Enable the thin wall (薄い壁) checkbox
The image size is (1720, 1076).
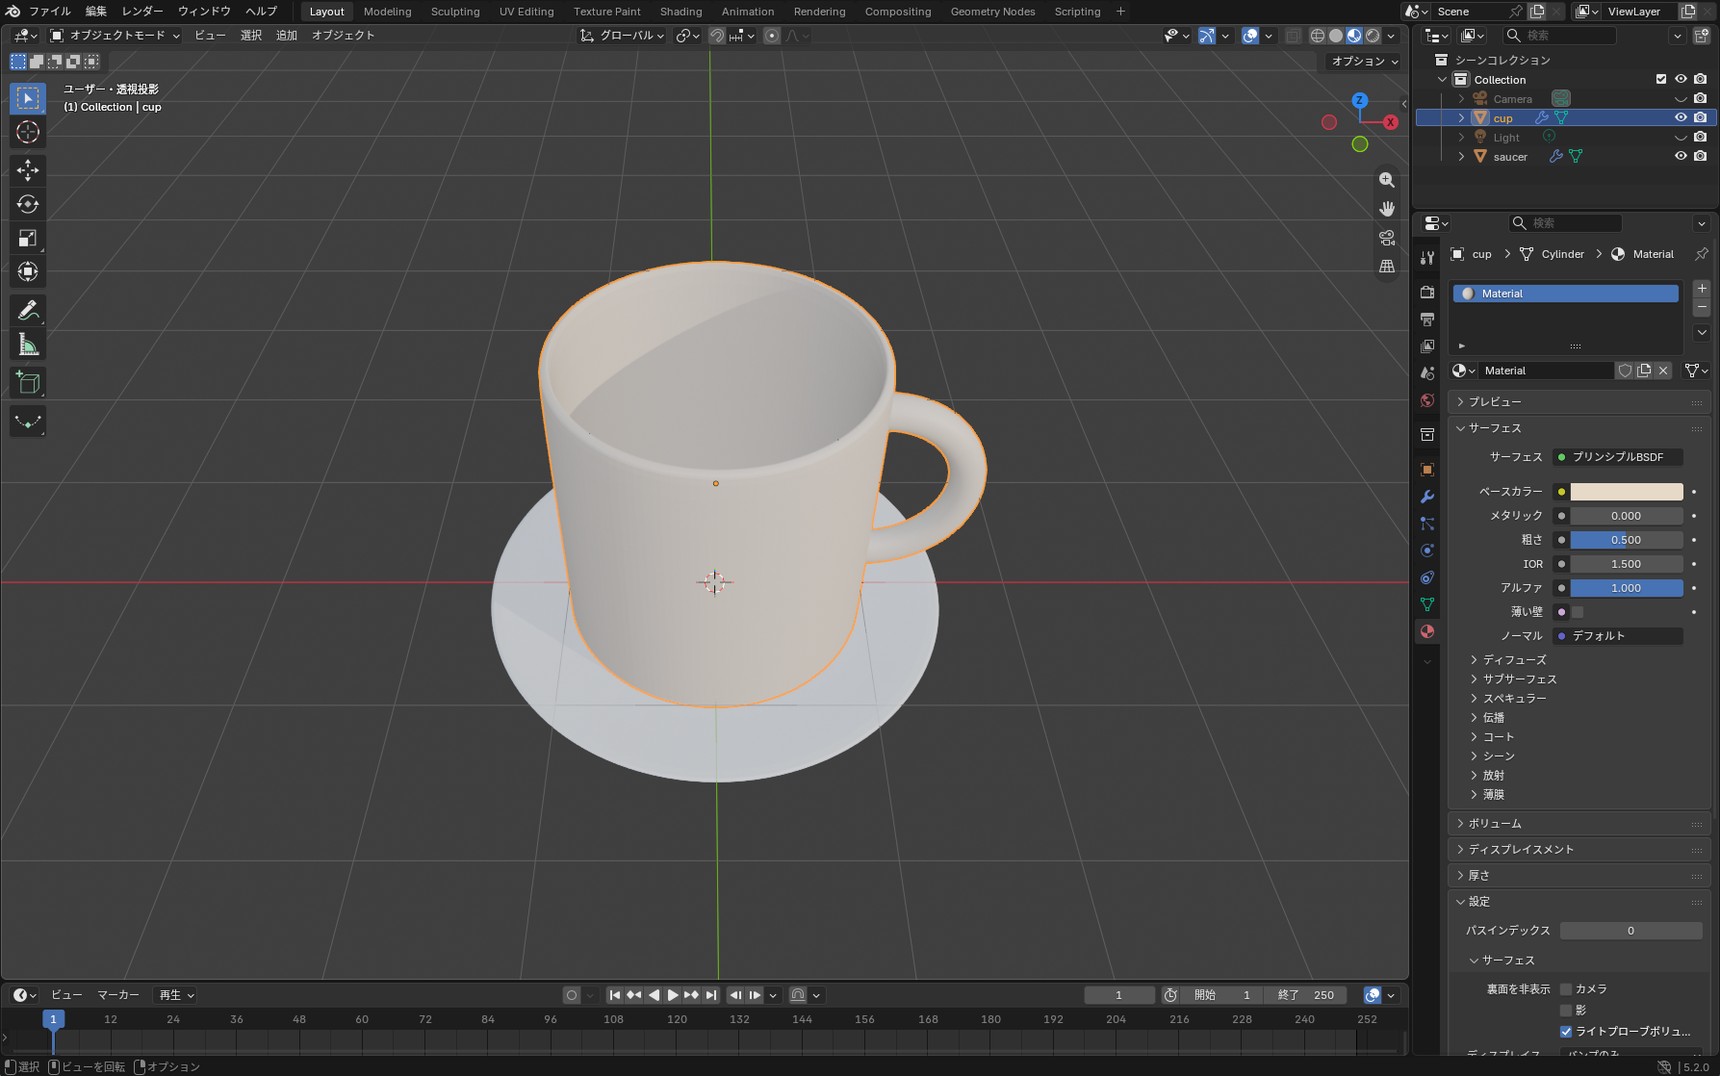[1577, 612]
